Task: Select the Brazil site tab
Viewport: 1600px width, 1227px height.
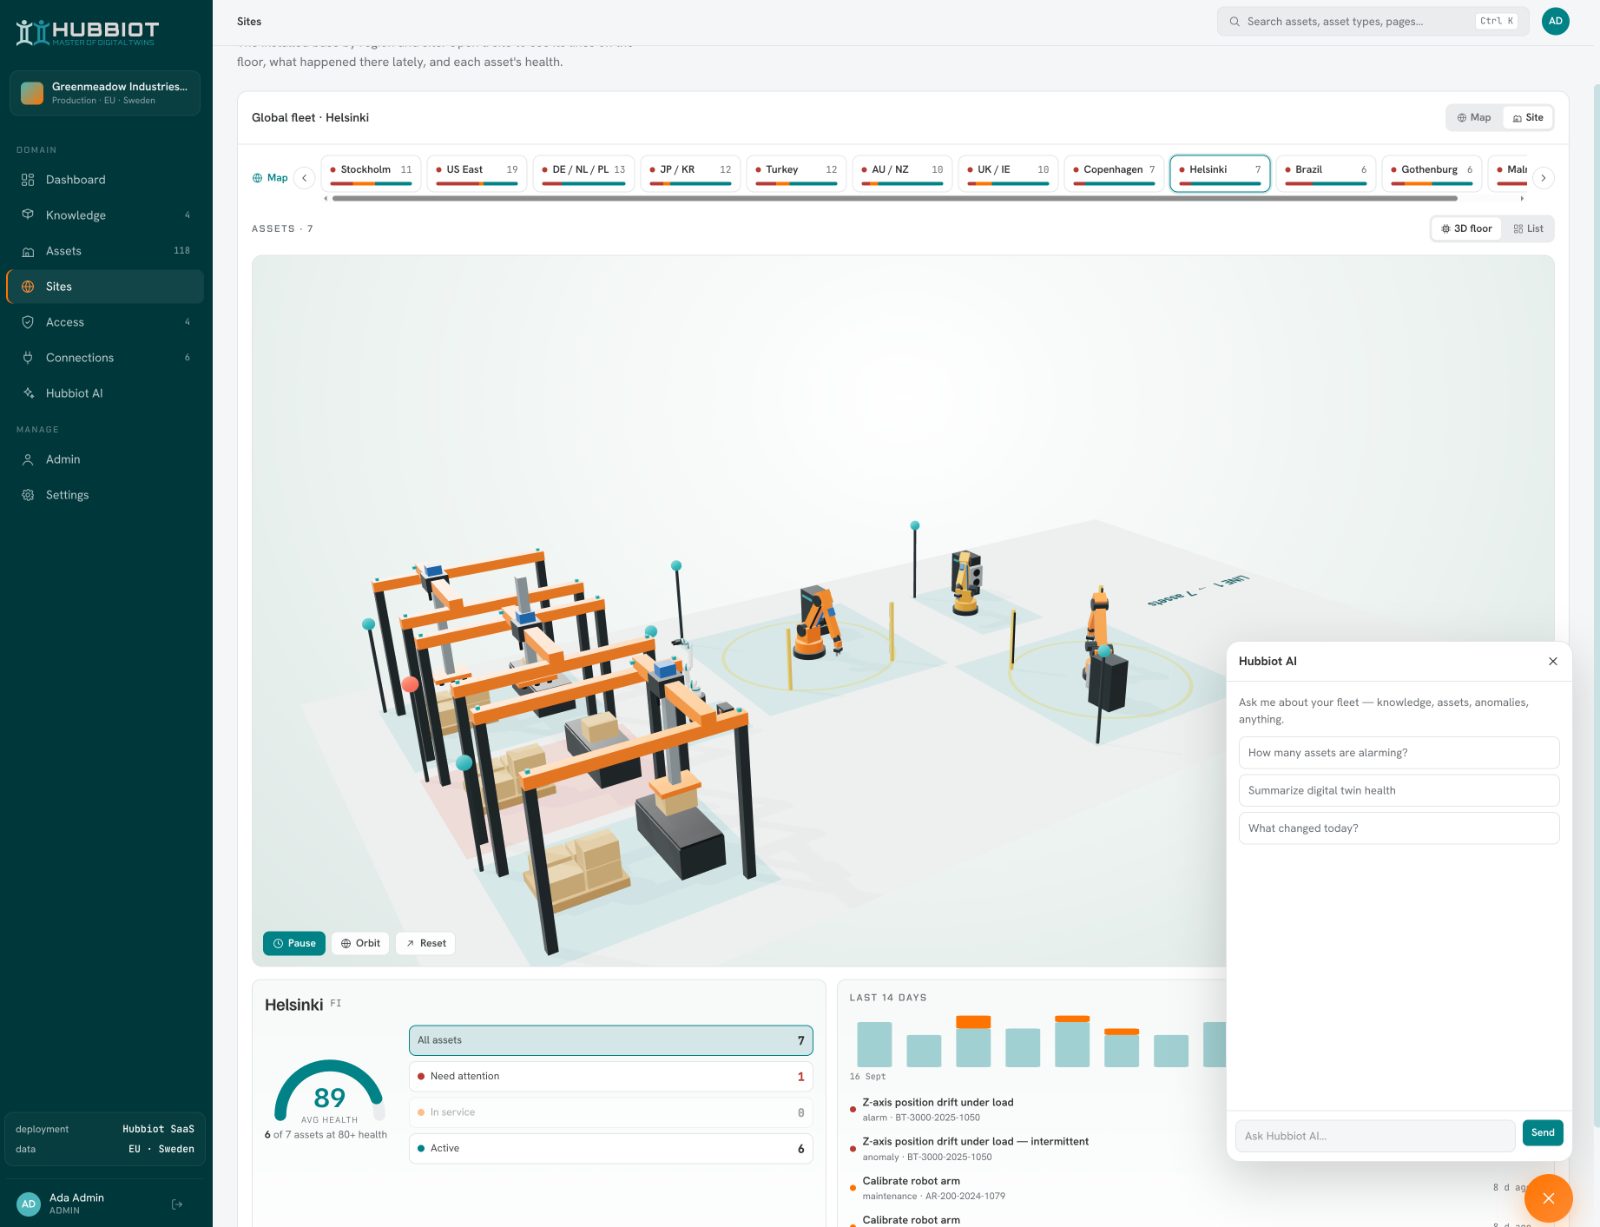Action: [x=1326, y=172]
